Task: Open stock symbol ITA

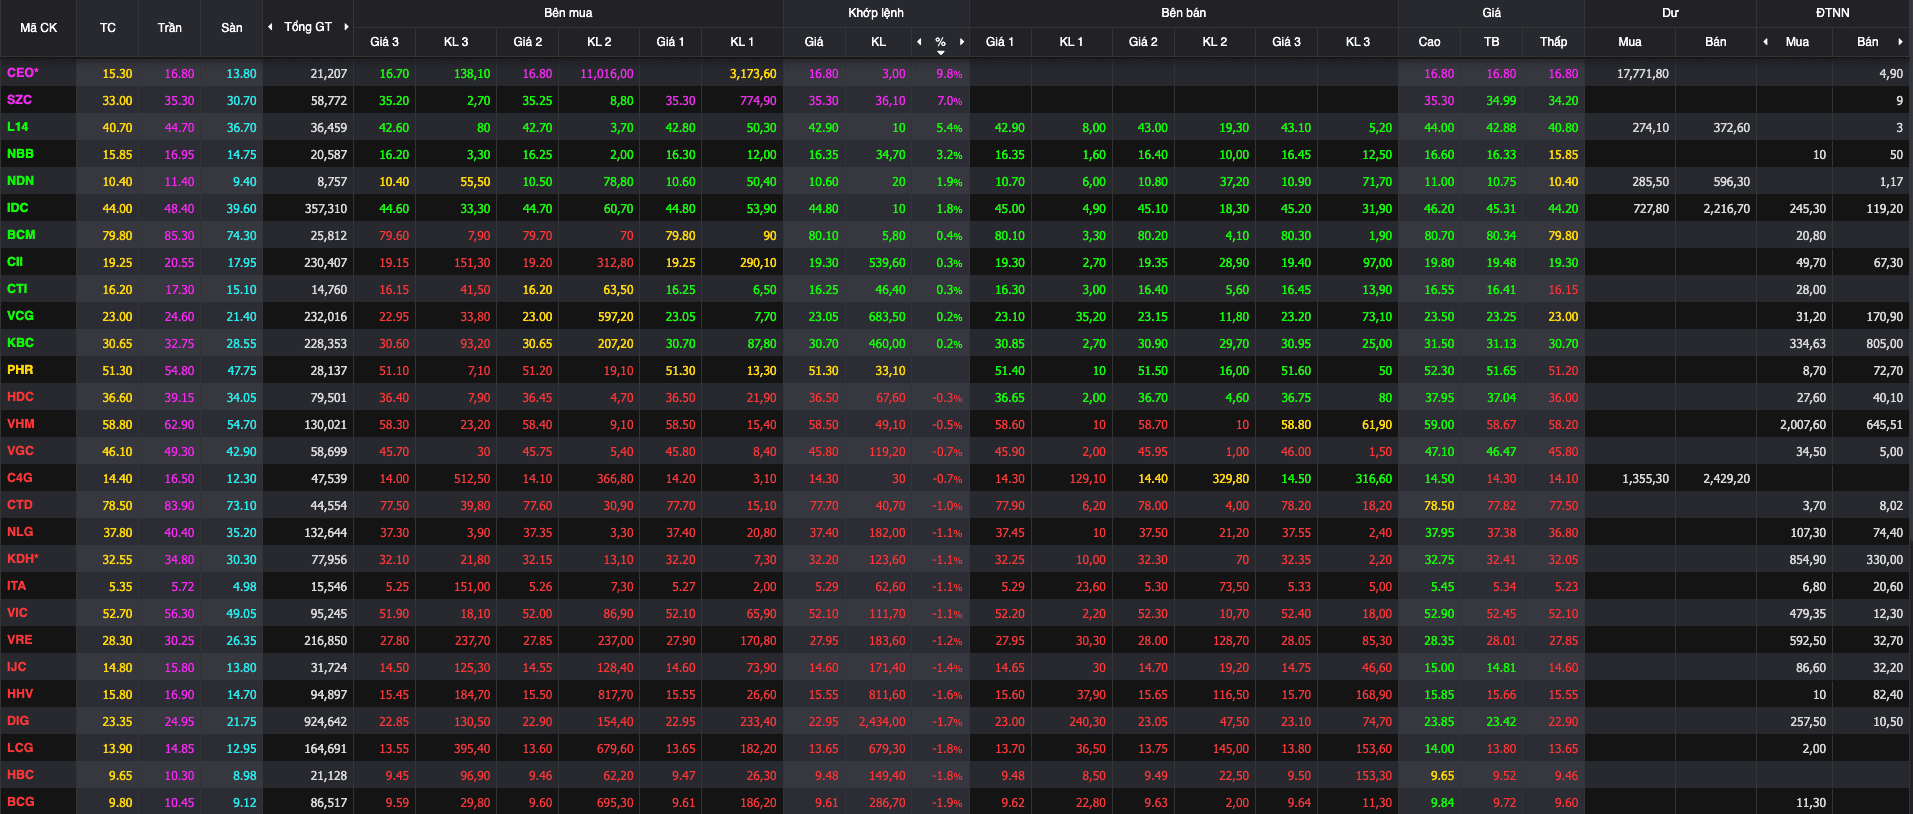Action: click(x=16, y=586)
